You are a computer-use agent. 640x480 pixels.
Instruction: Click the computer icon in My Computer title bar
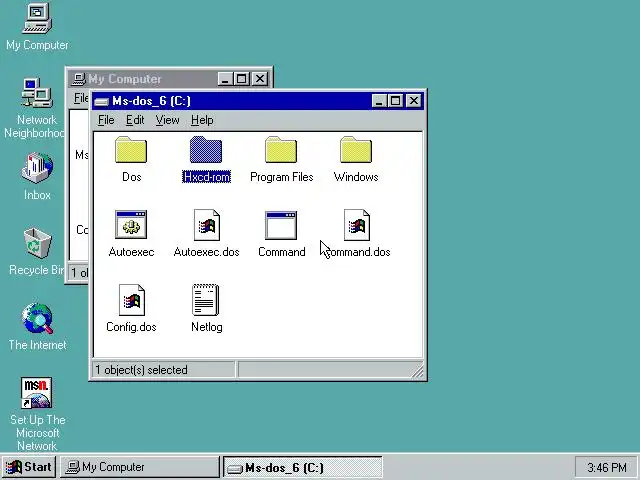click(78, 79)
